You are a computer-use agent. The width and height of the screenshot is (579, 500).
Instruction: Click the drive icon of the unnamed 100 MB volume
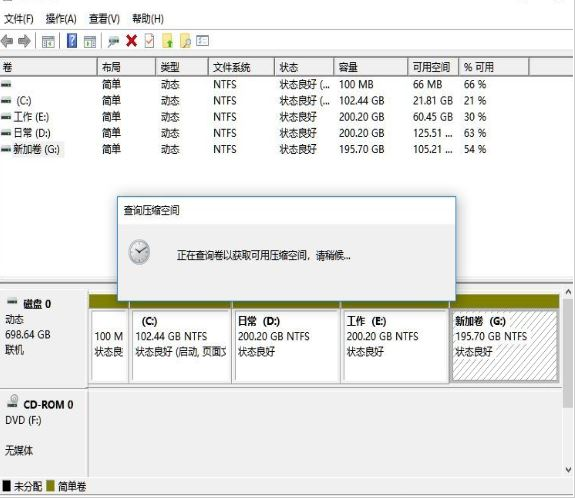point(6,85)
